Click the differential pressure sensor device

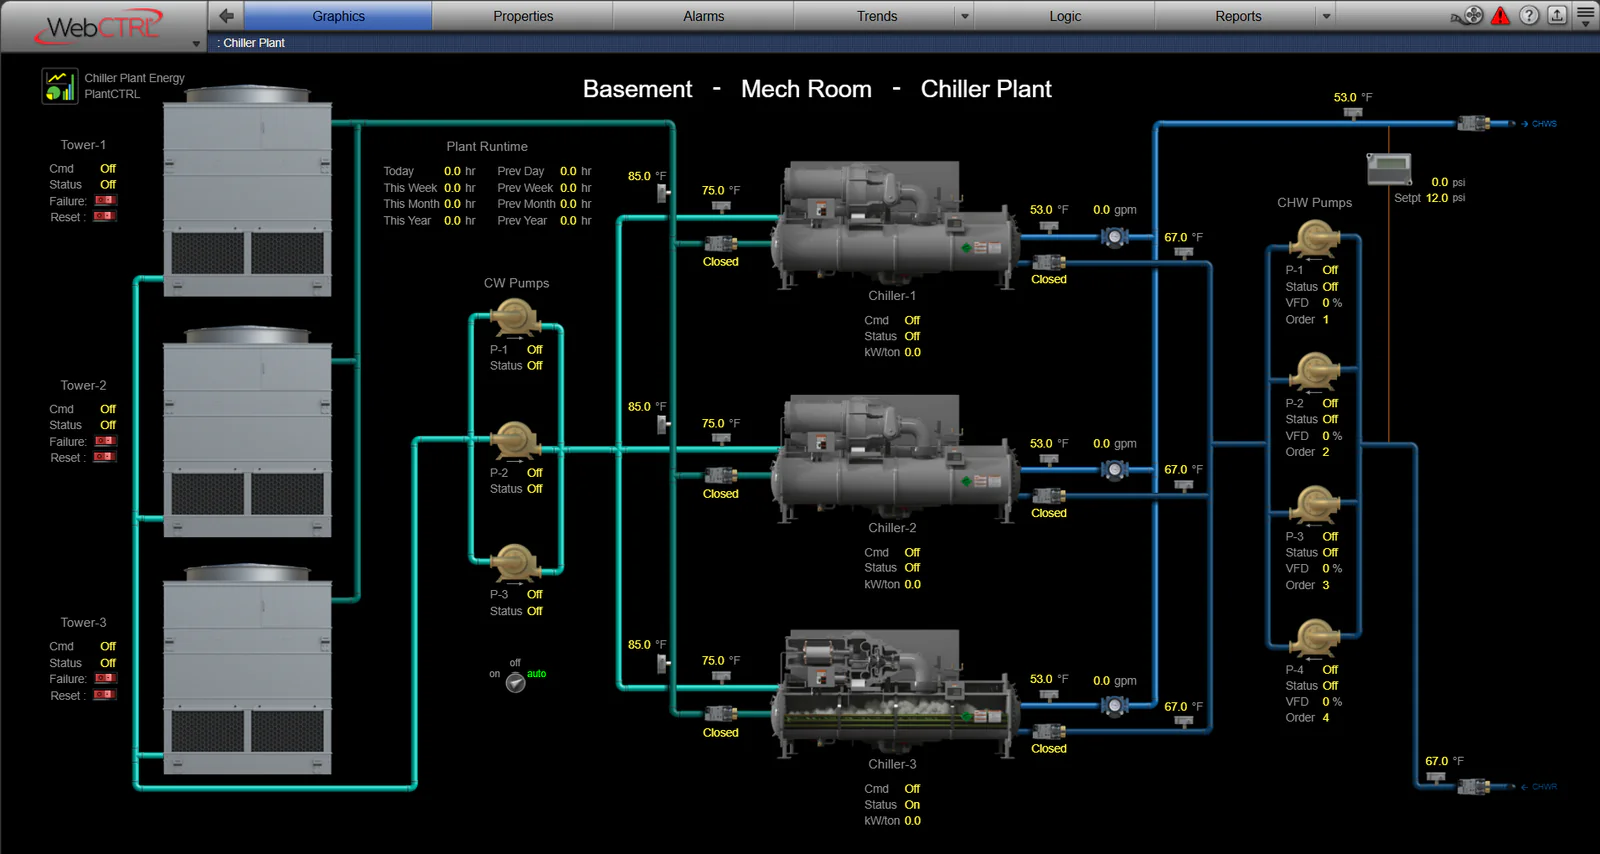pos(1389,168)
